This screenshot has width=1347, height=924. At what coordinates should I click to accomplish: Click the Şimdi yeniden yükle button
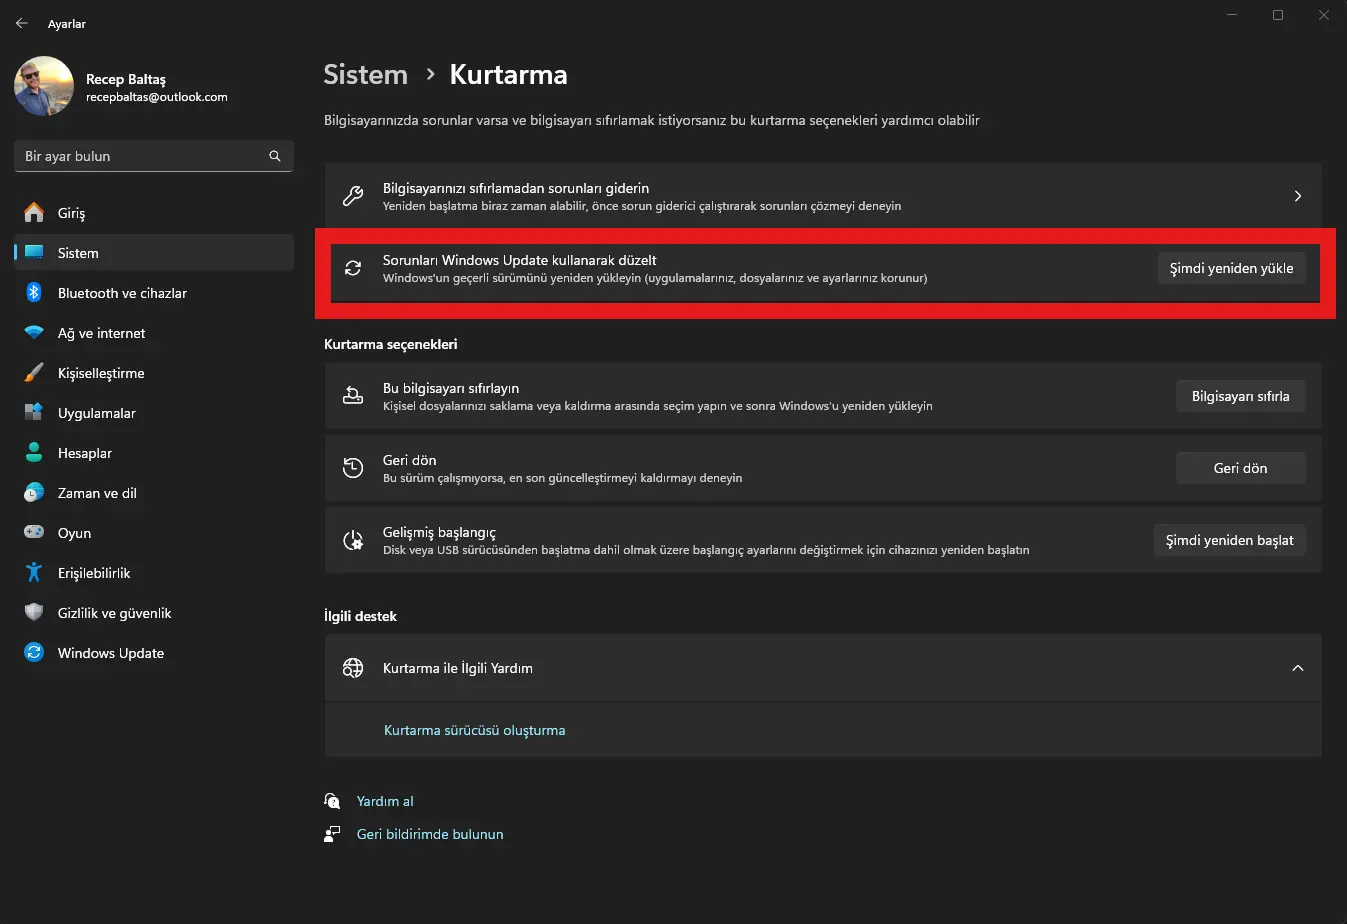coord(1232,268)
